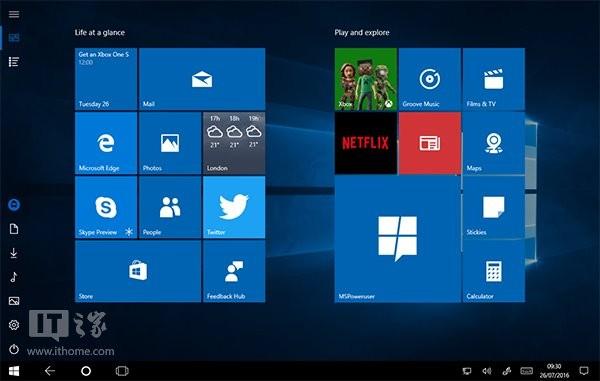
Task: Open Skype Preview tile
Action: 106,207
